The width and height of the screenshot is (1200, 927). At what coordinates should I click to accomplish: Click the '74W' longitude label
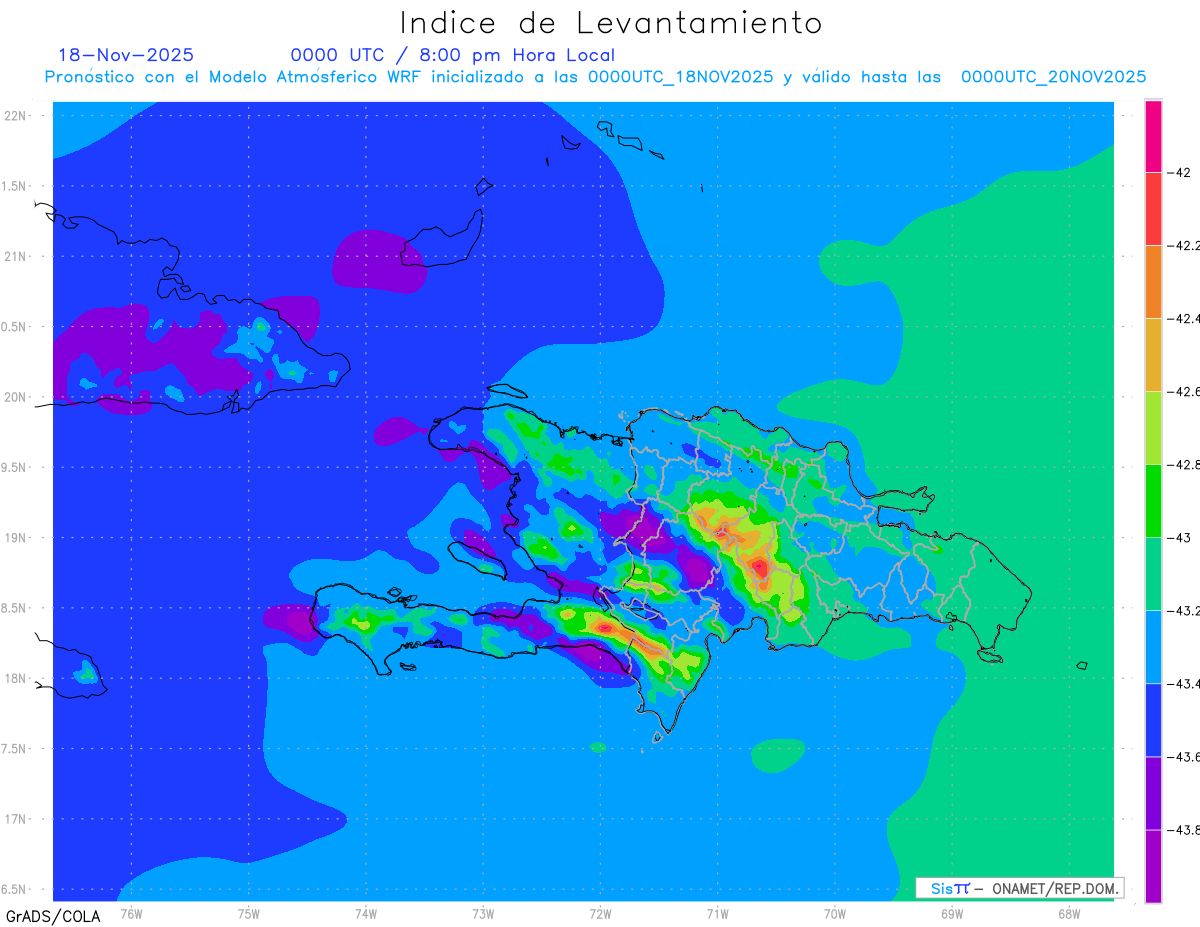(366, 913)
